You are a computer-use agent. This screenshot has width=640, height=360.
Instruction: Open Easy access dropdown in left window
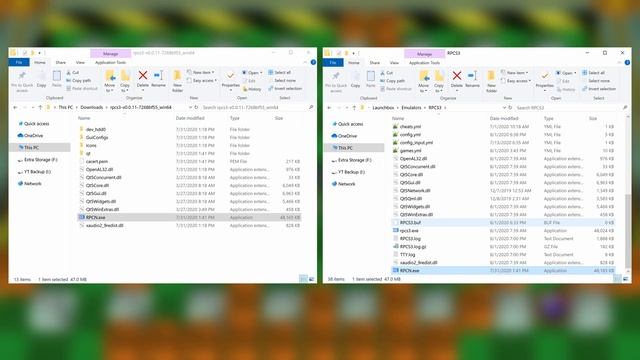(202, 80)
